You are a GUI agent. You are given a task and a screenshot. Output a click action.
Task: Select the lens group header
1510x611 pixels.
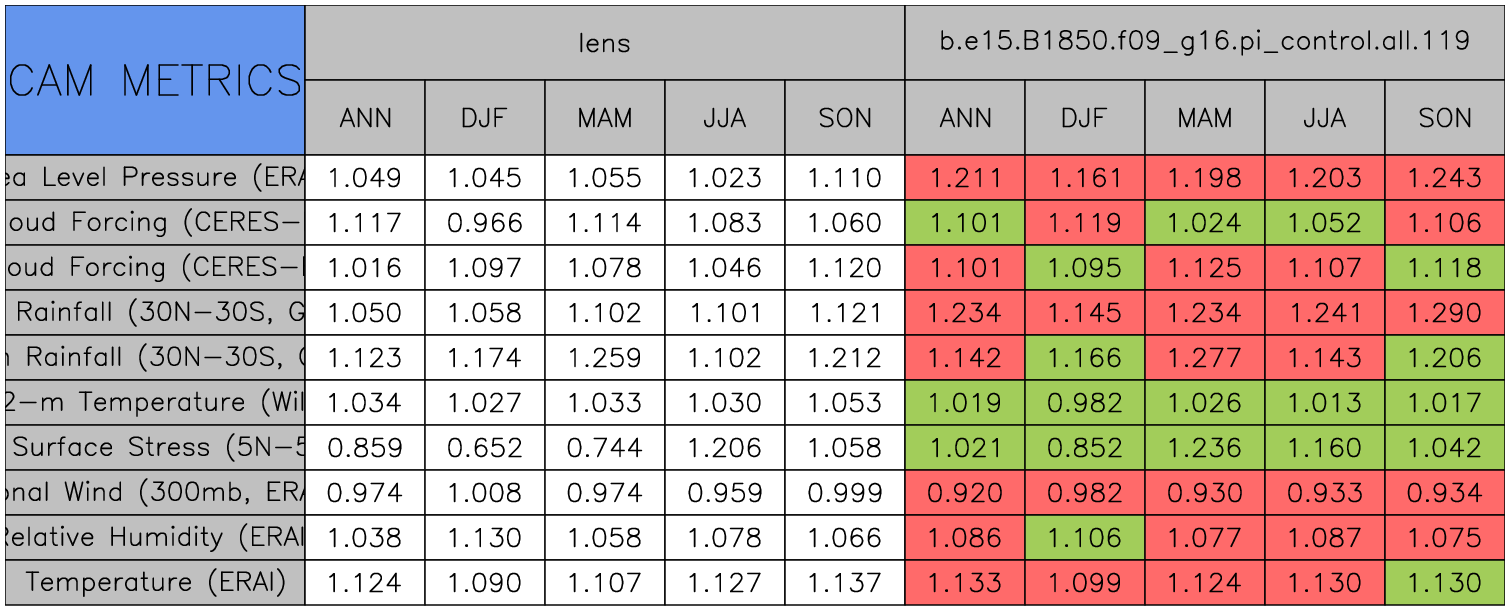(x=604, y=43)
